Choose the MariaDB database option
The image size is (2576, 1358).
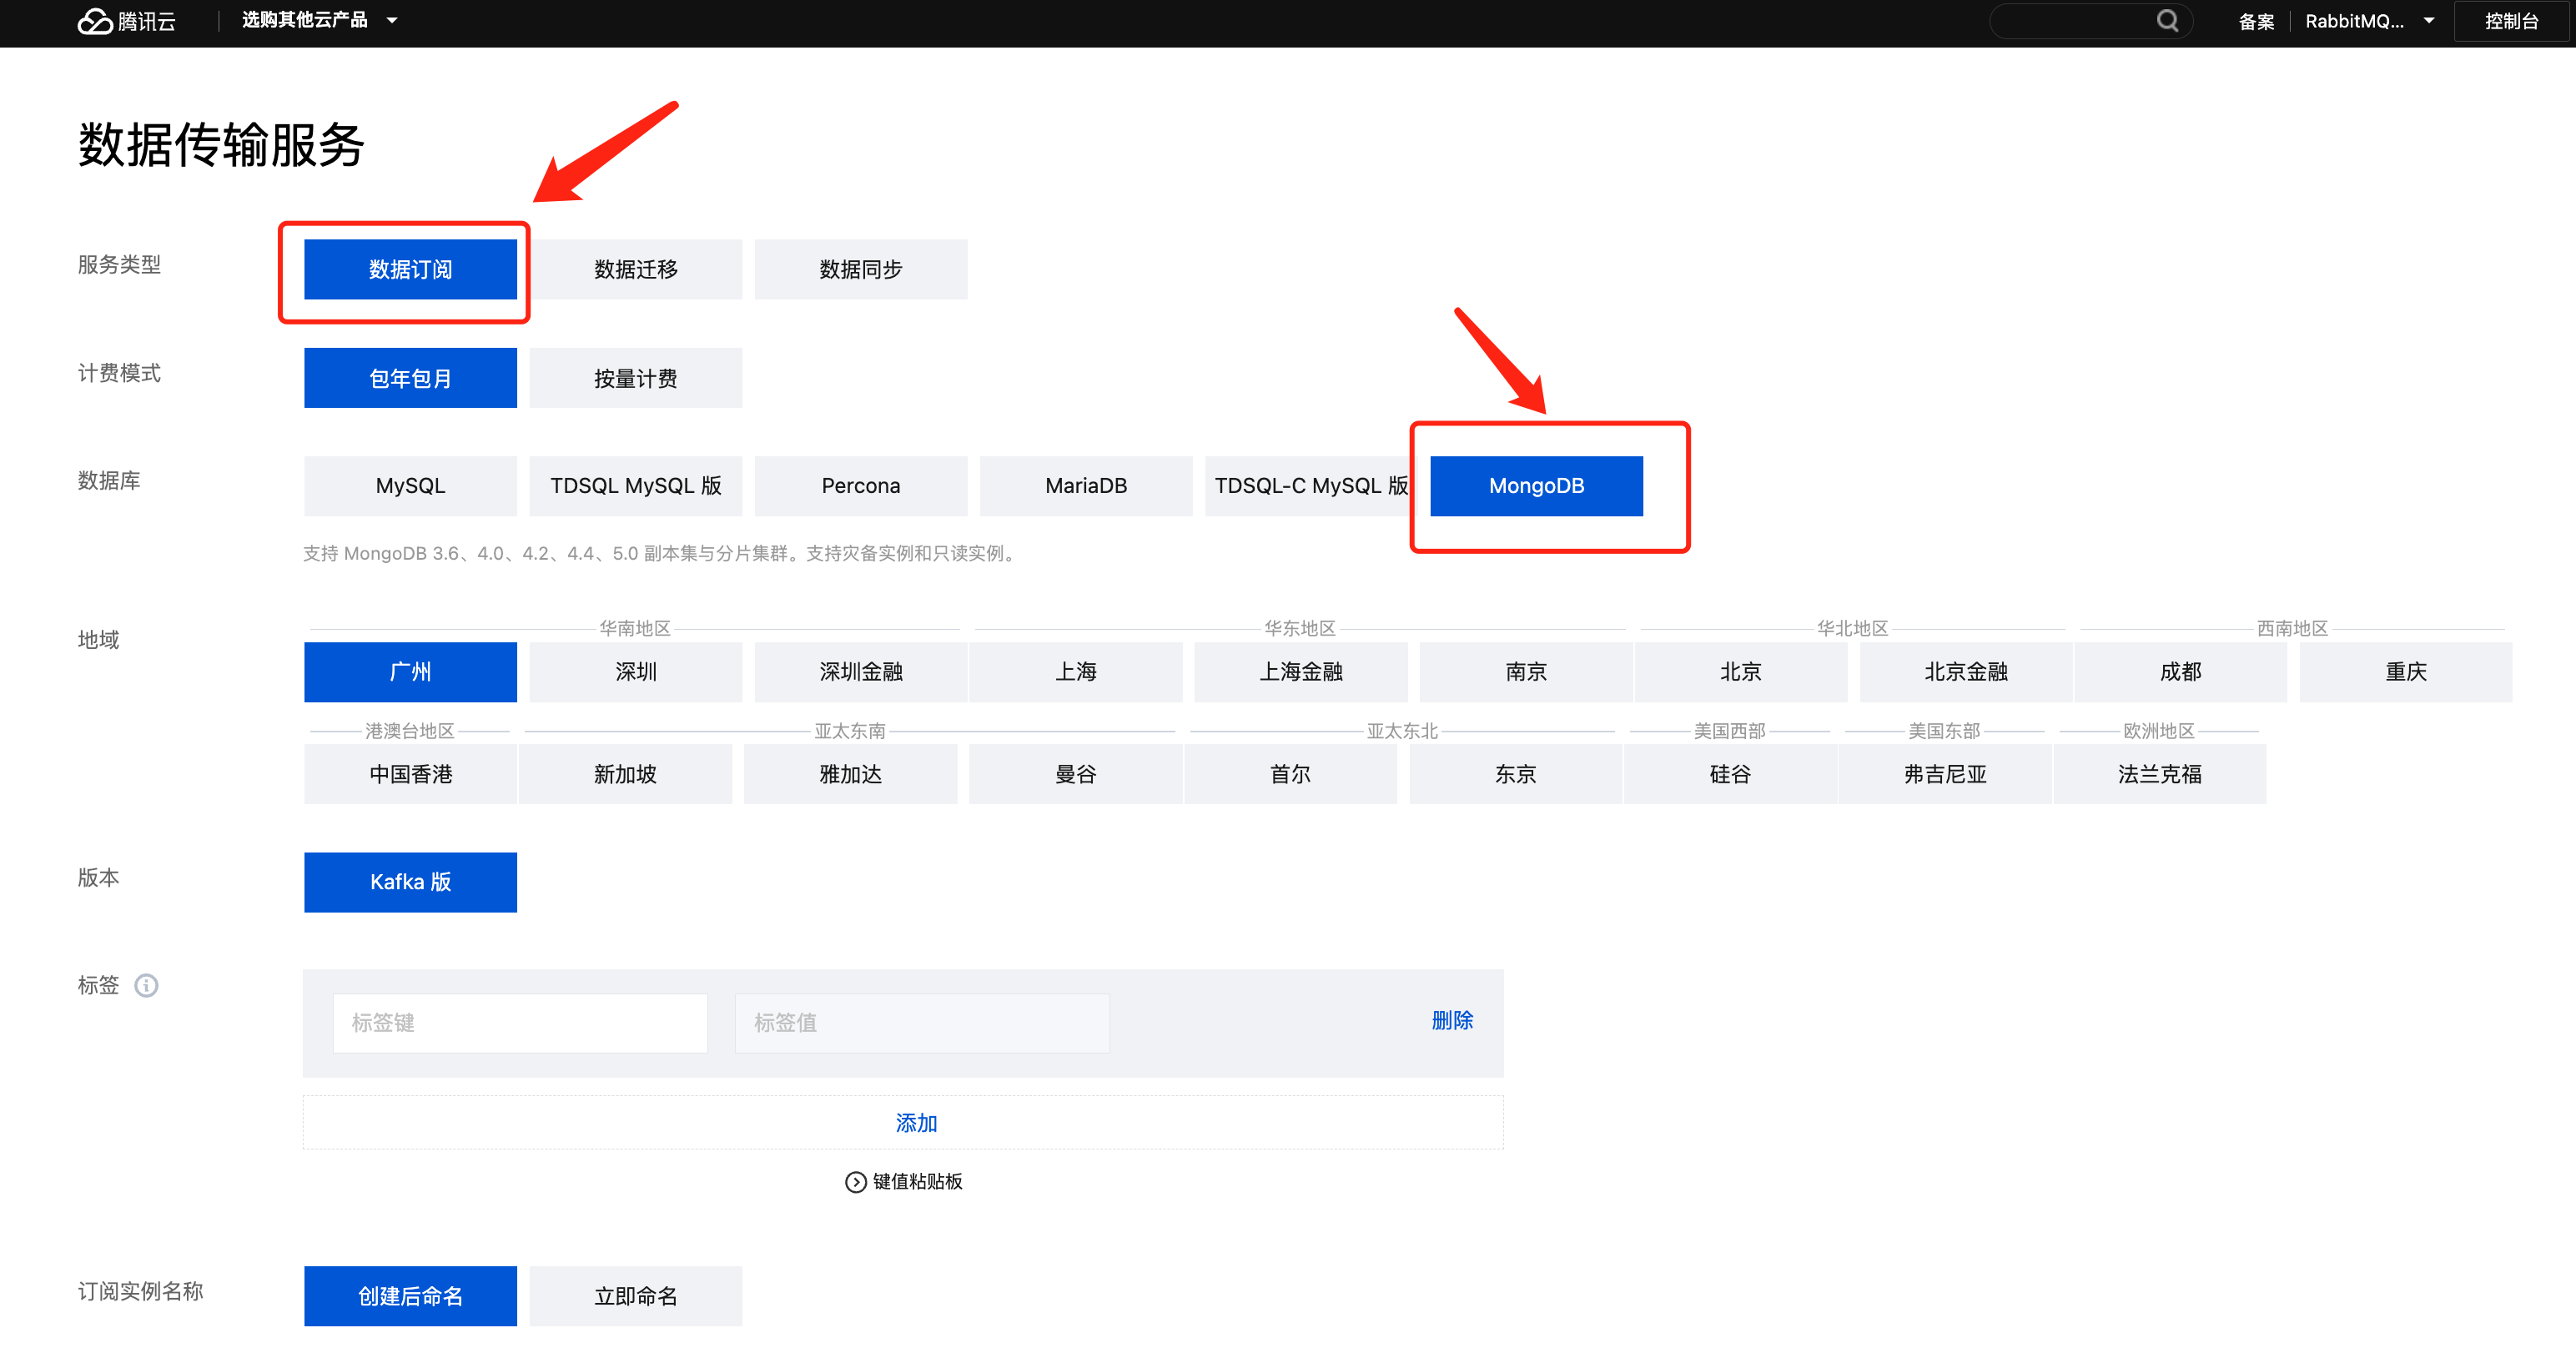coord(1085,486)
